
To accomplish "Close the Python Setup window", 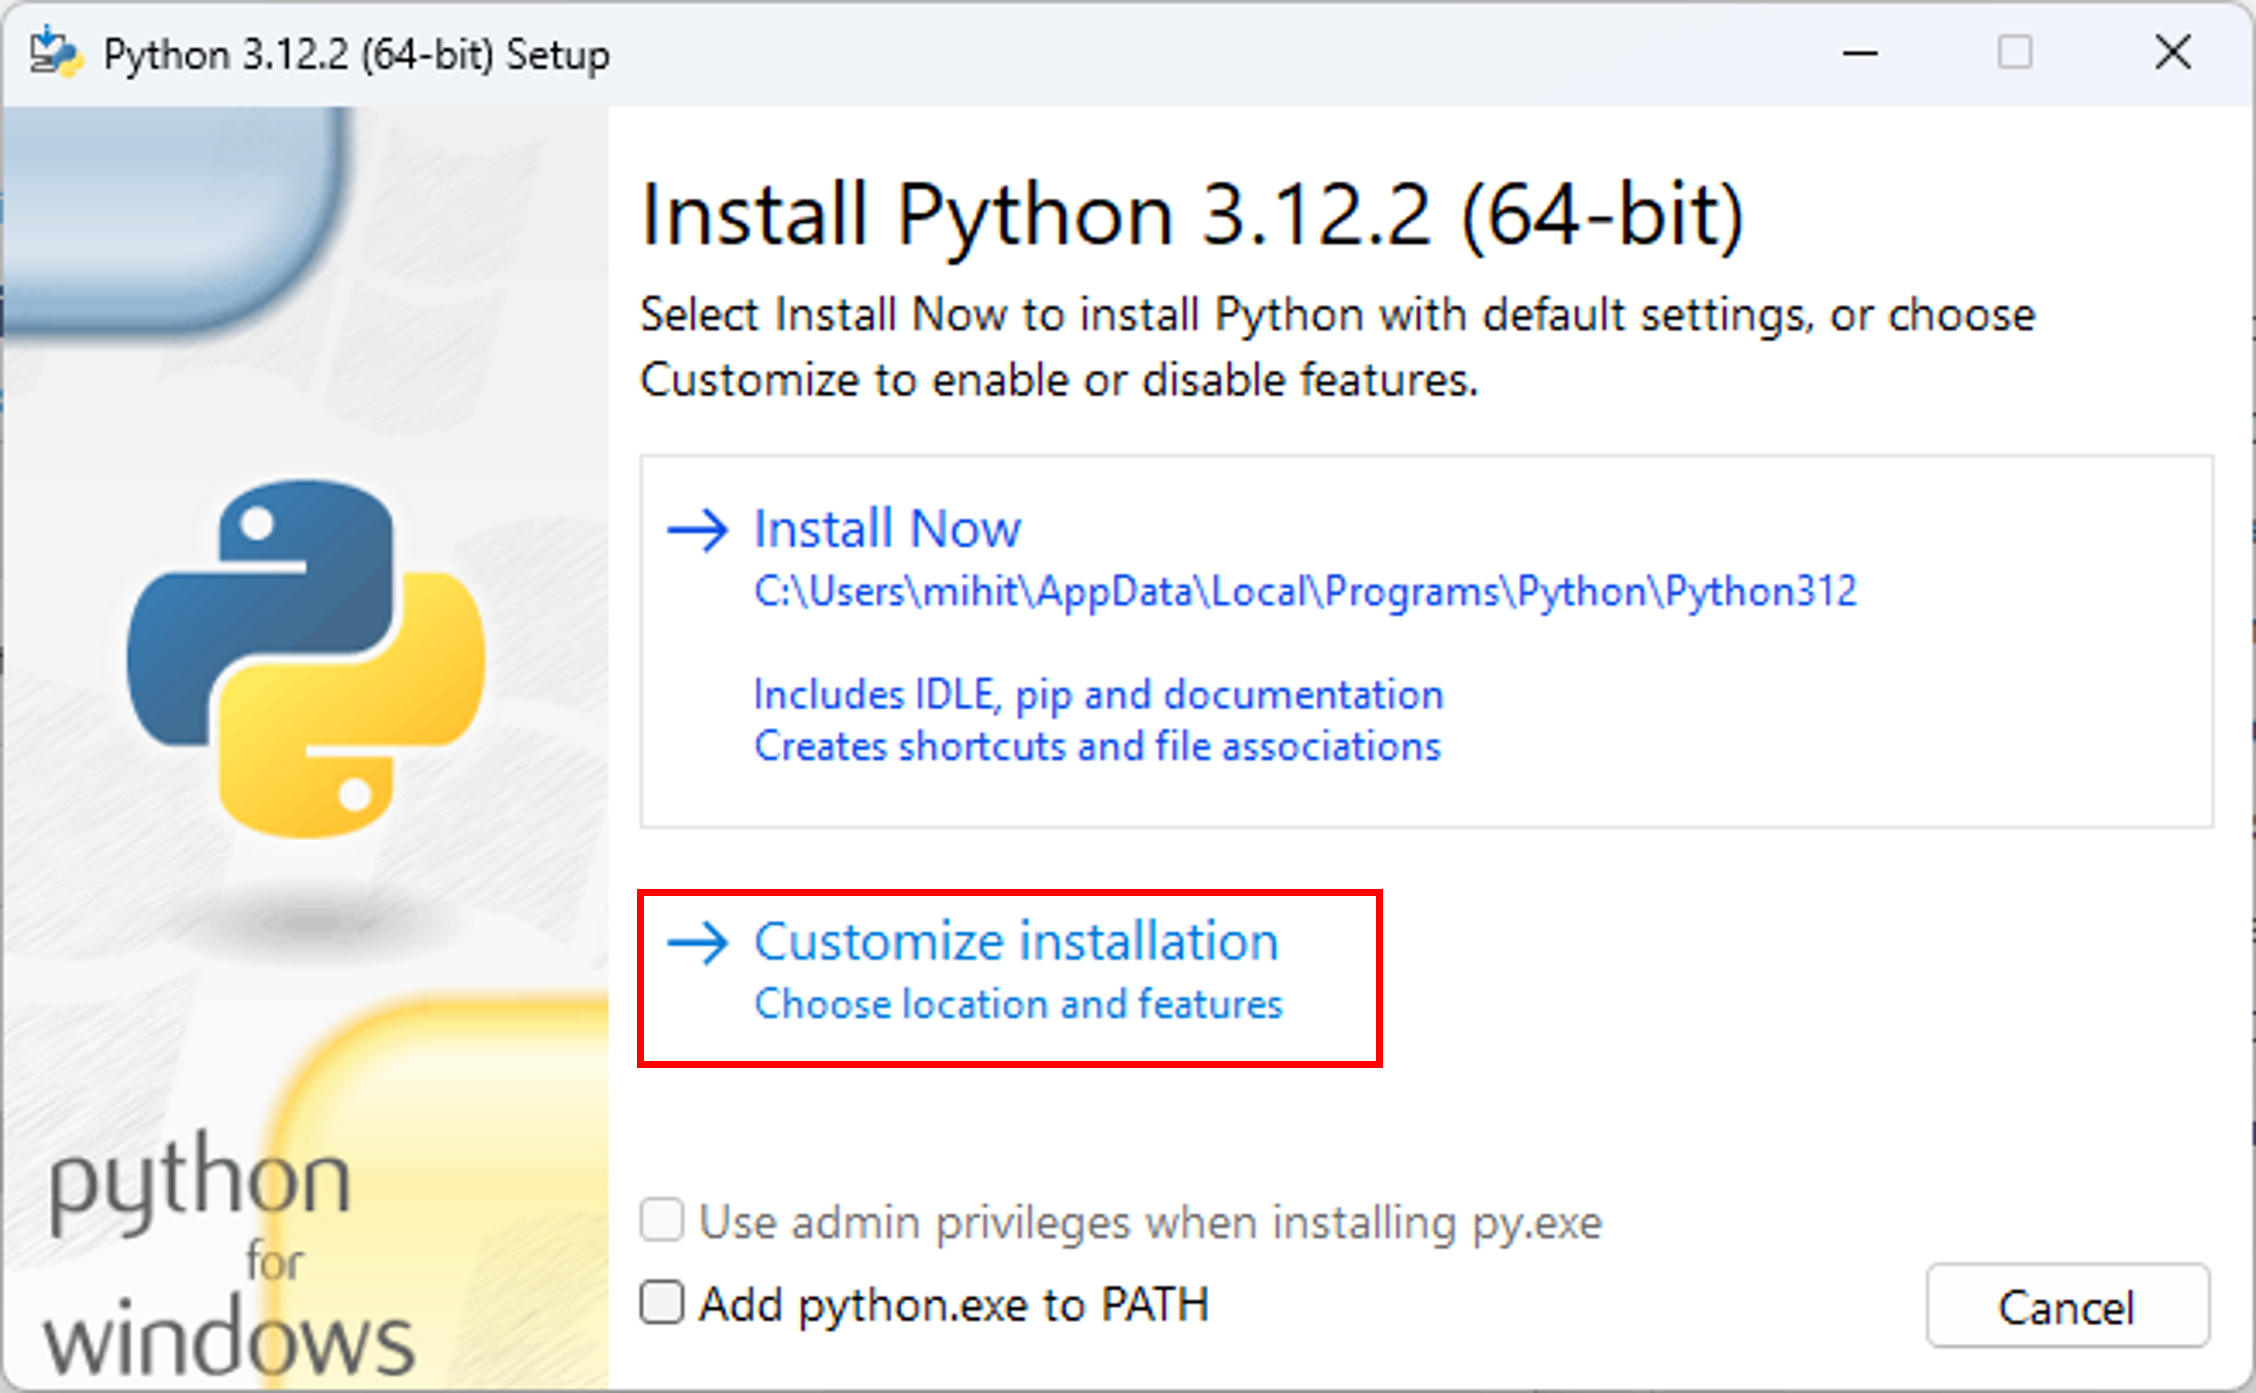I will [x=2172, y=53].
